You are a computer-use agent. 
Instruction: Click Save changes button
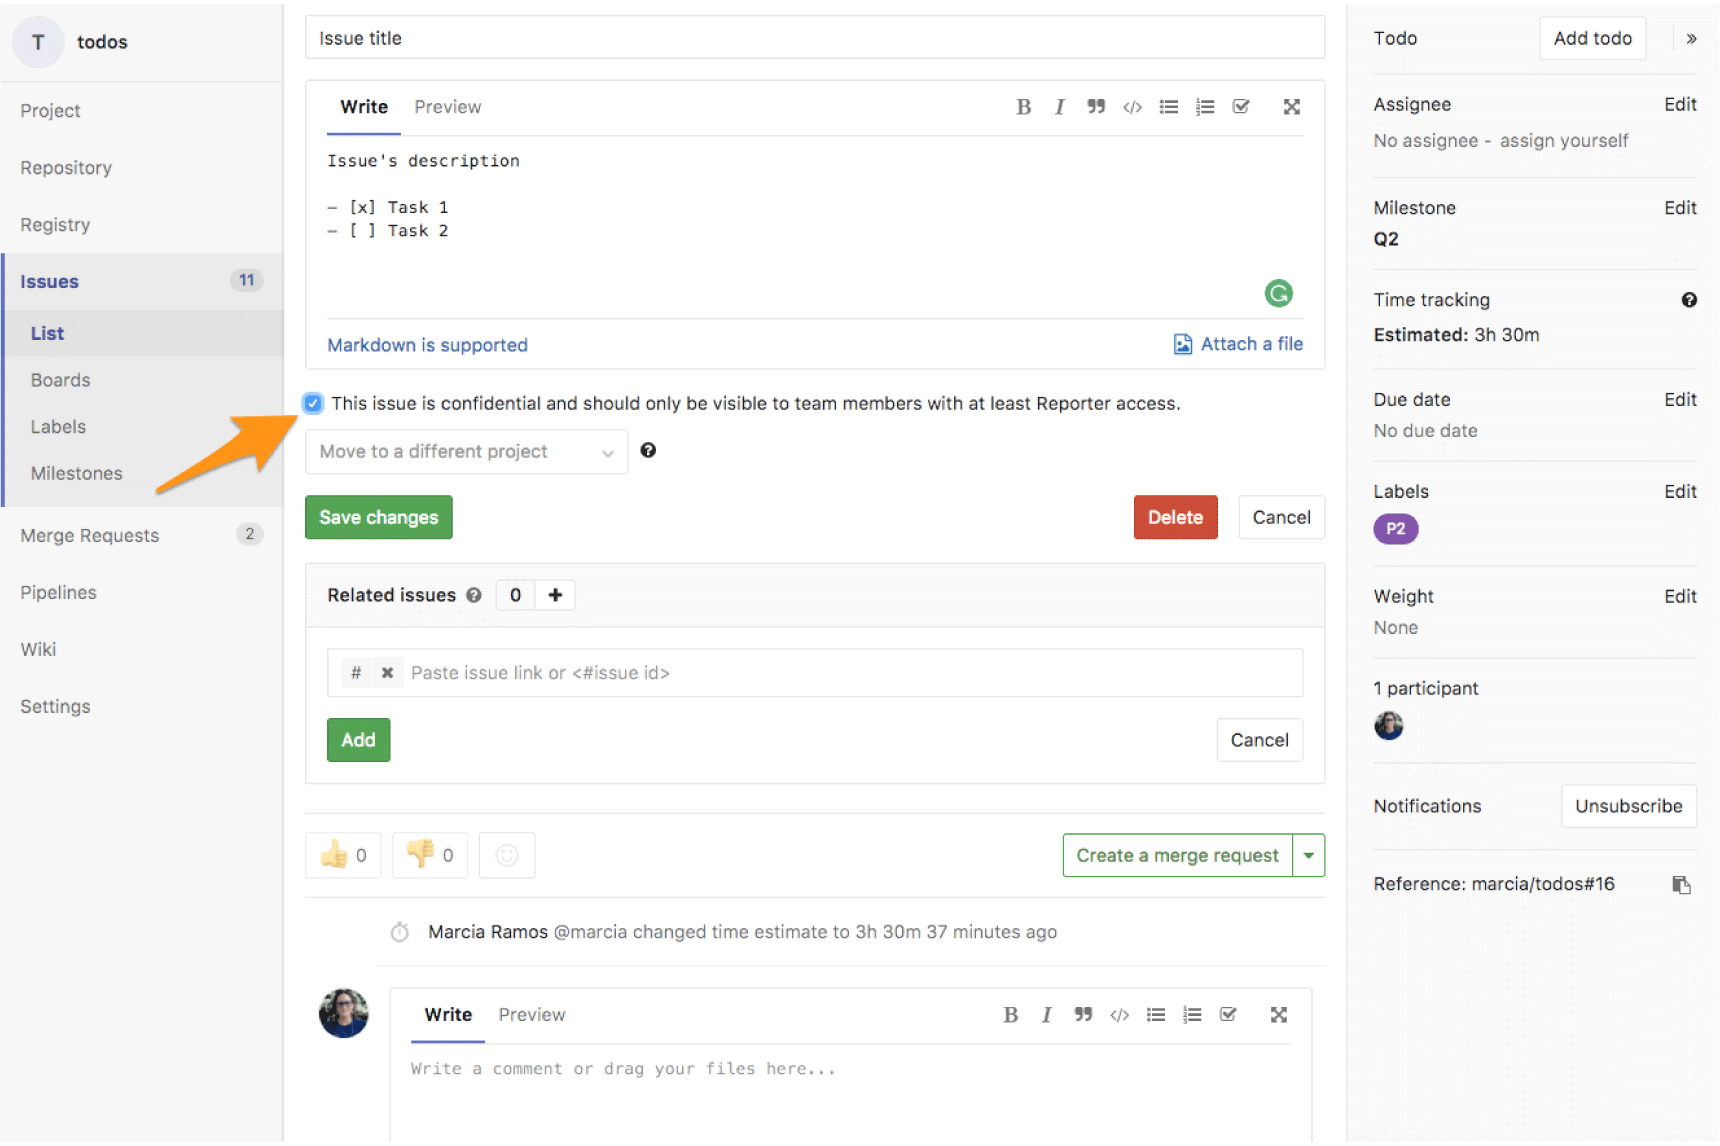tap(379, 518)
